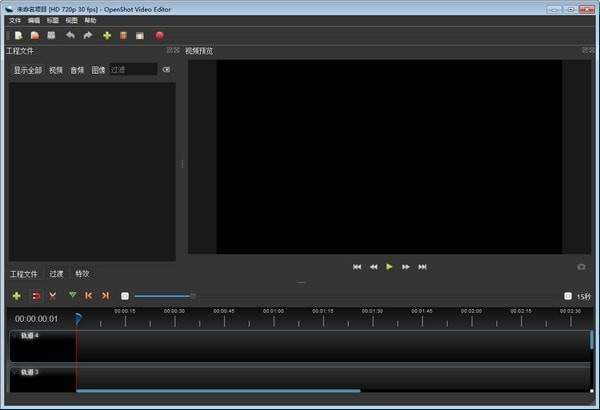Expand the 轨道 4 track menu arrow
The width and height of the screenshot is (600, 410).
tap(14, 335)
